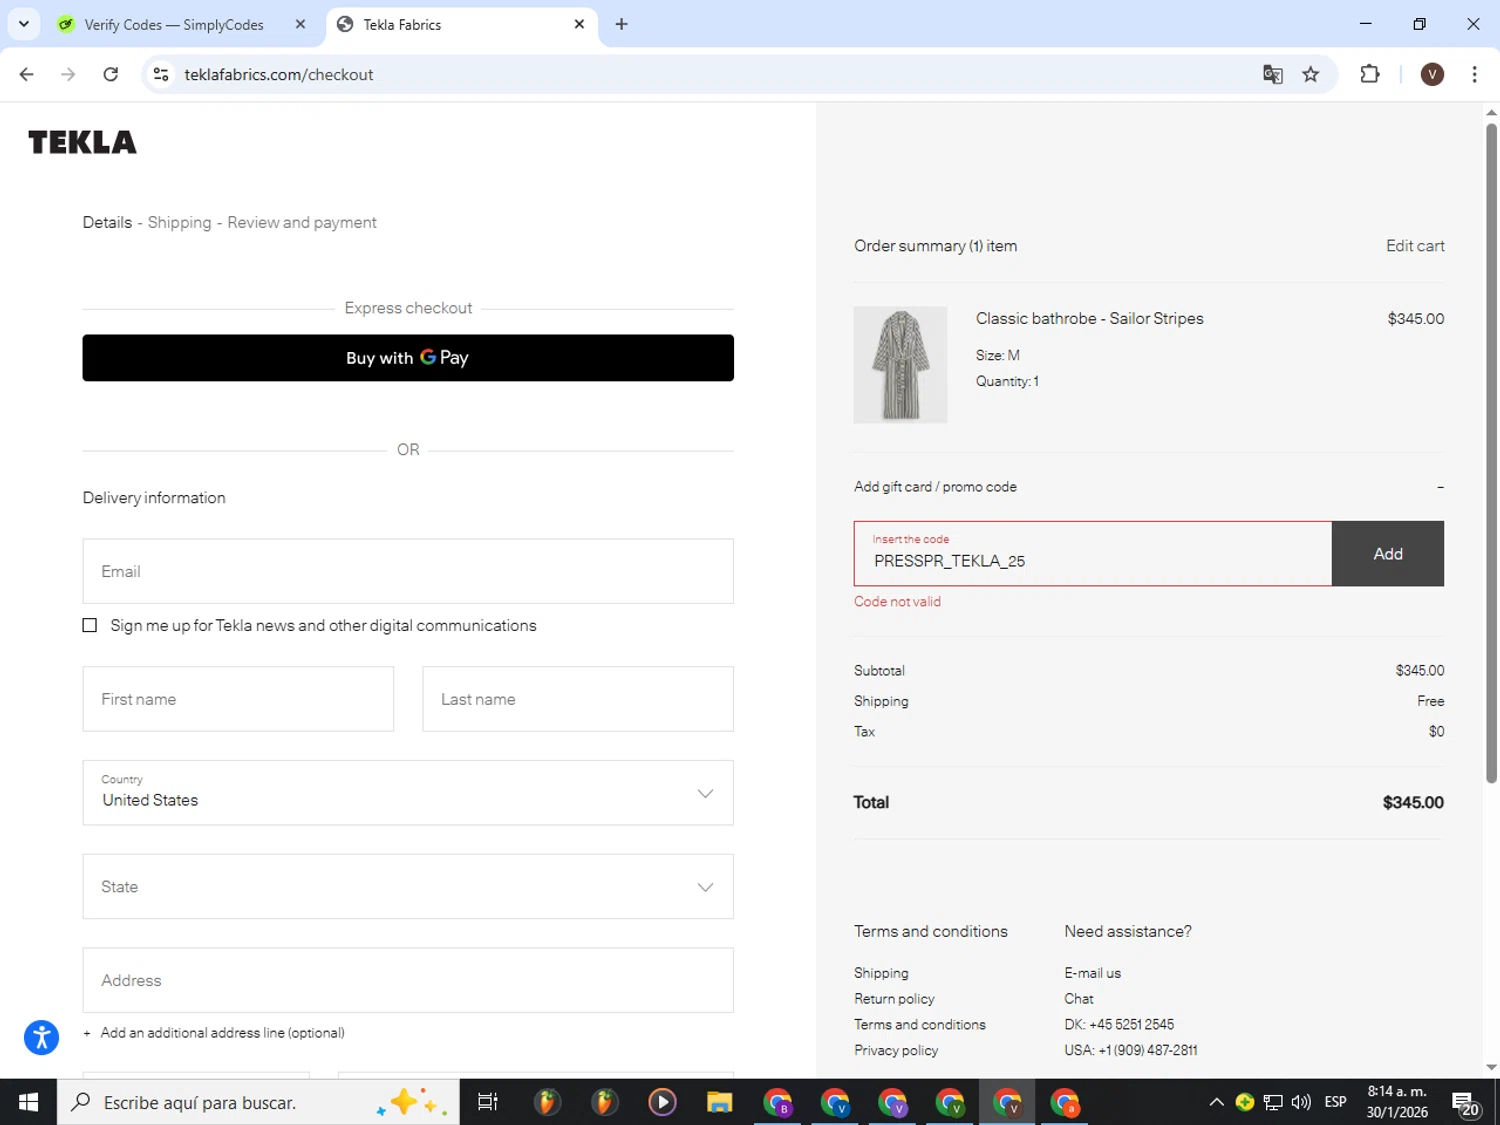Open the media player taskbar icon

pyautogui.click(x=662, y=1102)
